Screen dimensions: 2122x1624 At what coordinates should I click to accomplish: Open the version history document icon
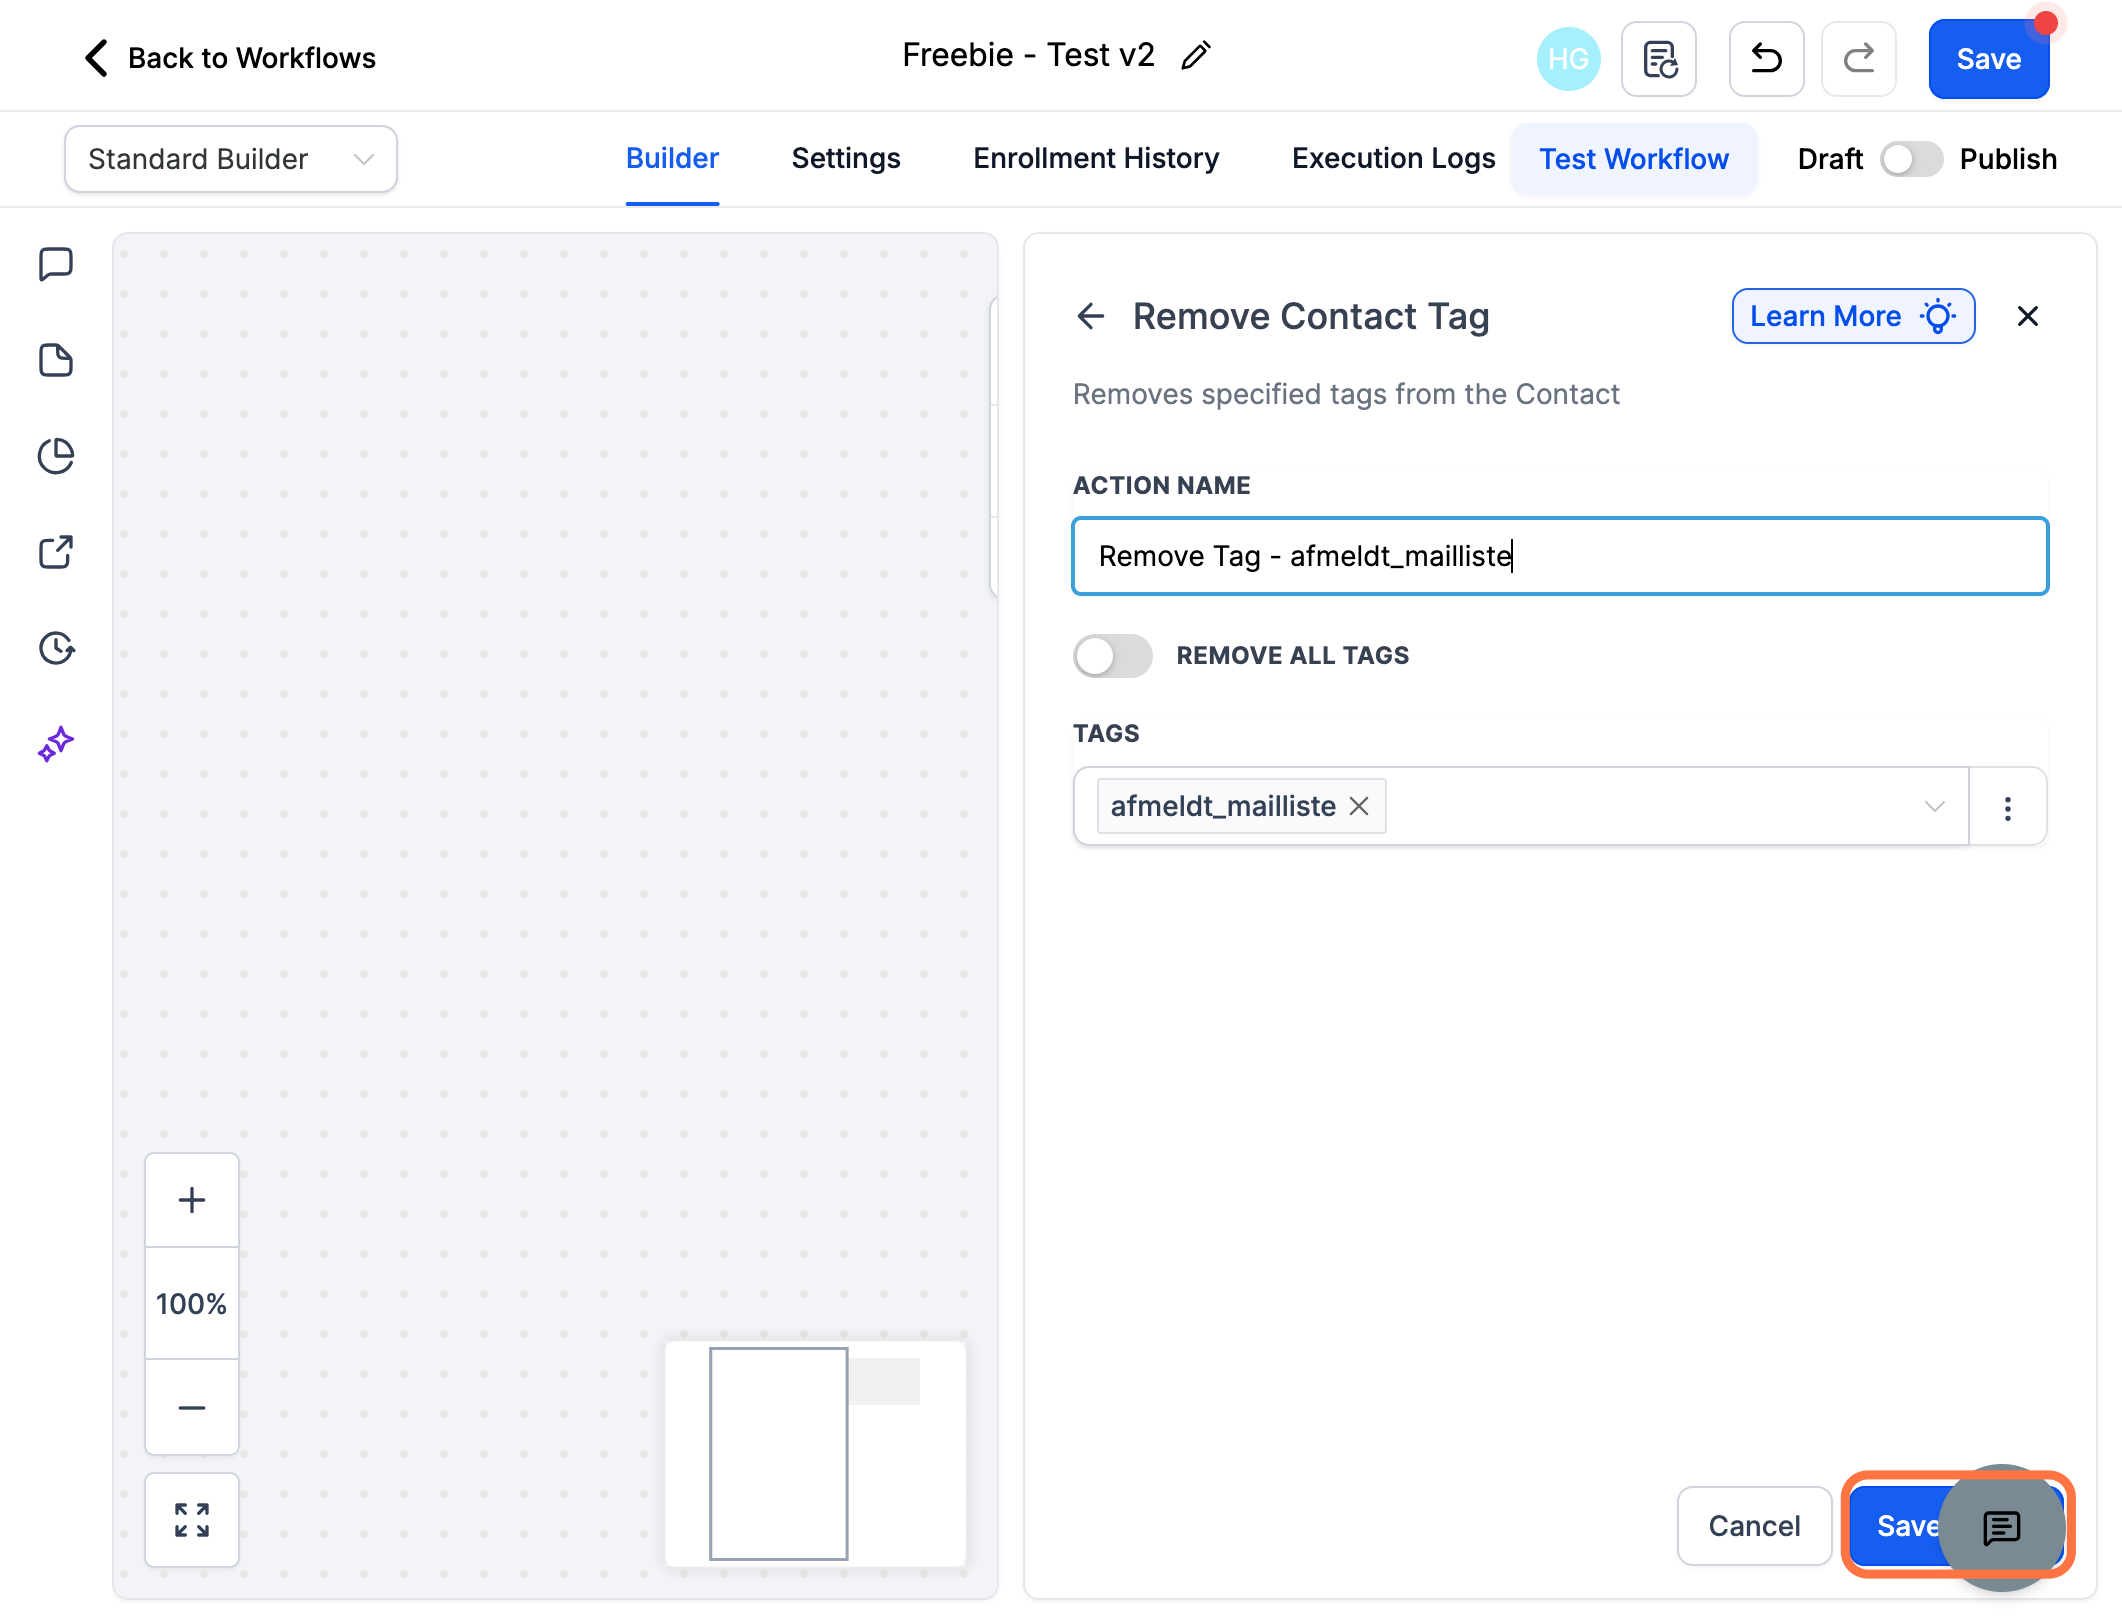point(1659,59)
